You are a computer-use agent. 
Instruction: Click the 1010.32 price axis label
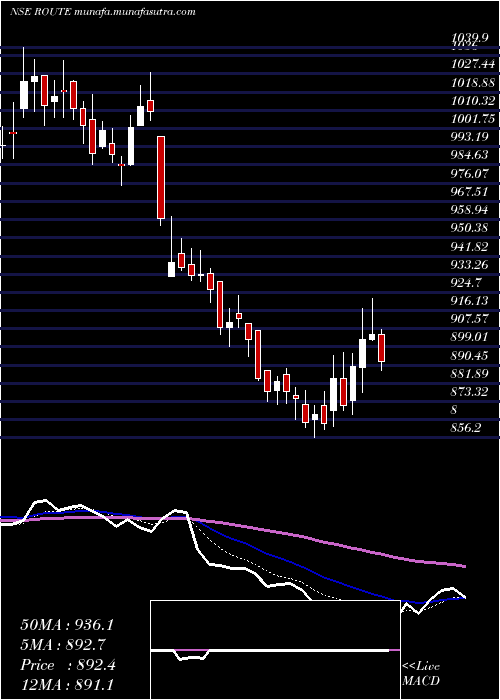pos(473,101)
